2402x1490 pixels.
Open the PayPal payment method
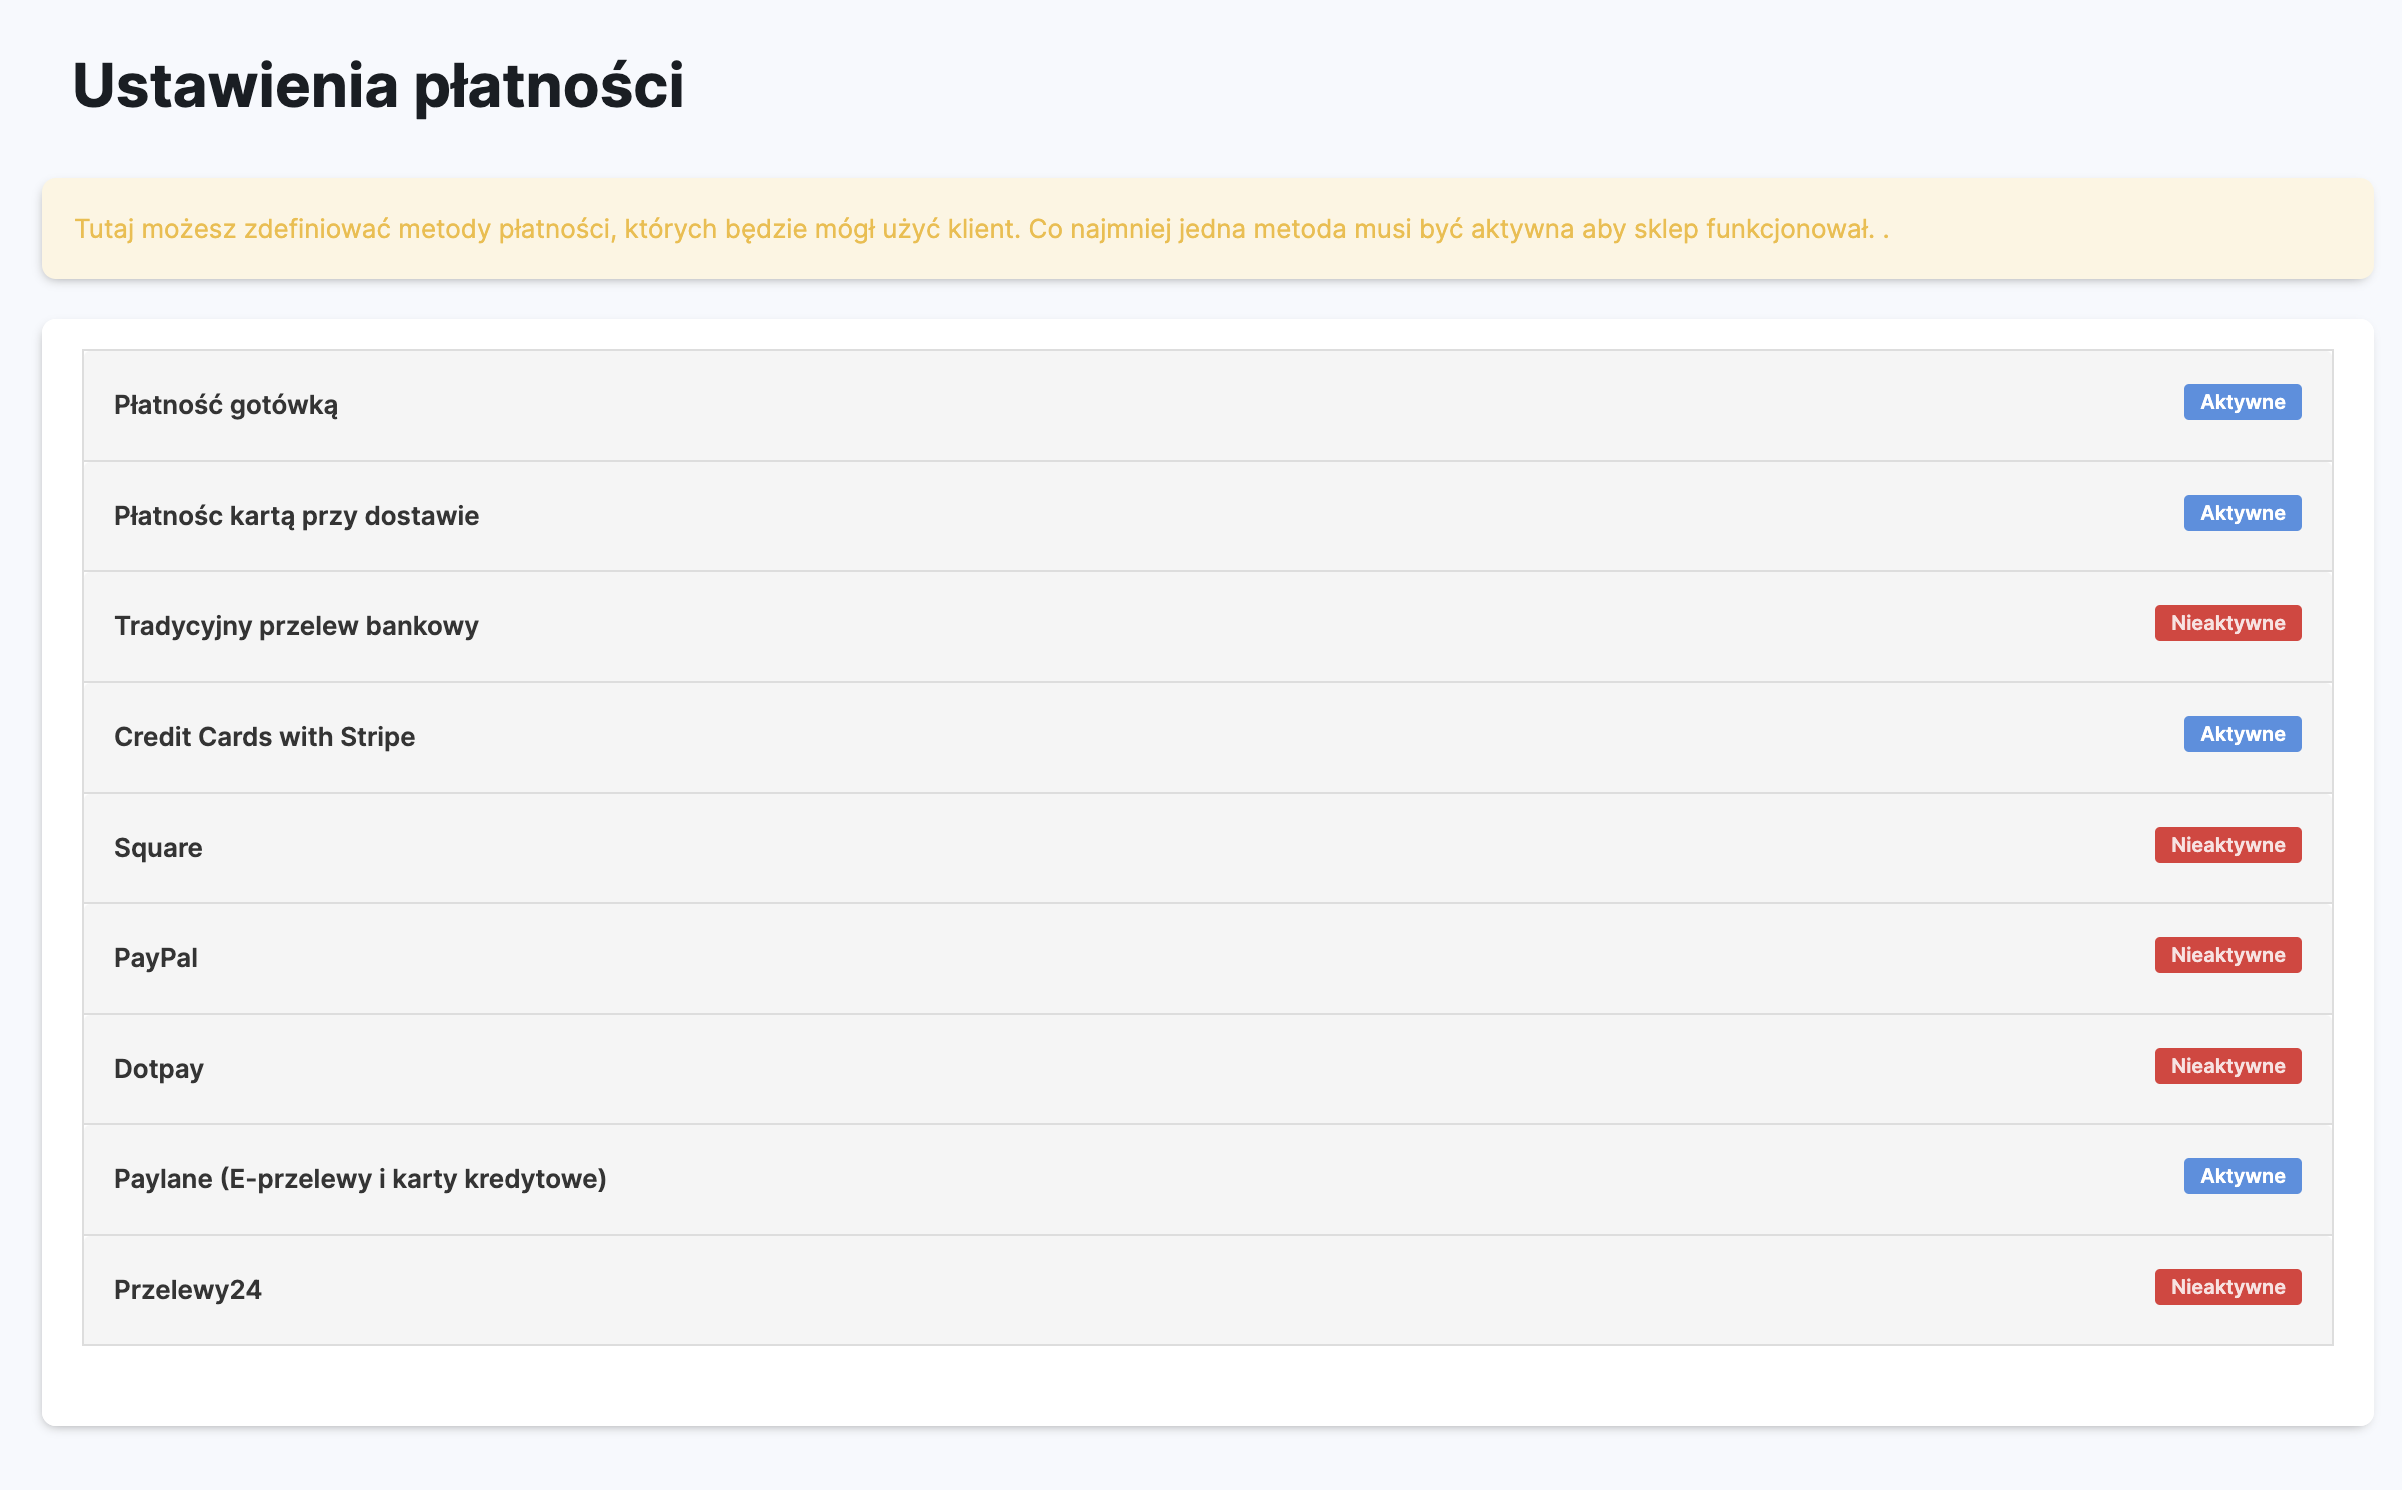156,958
